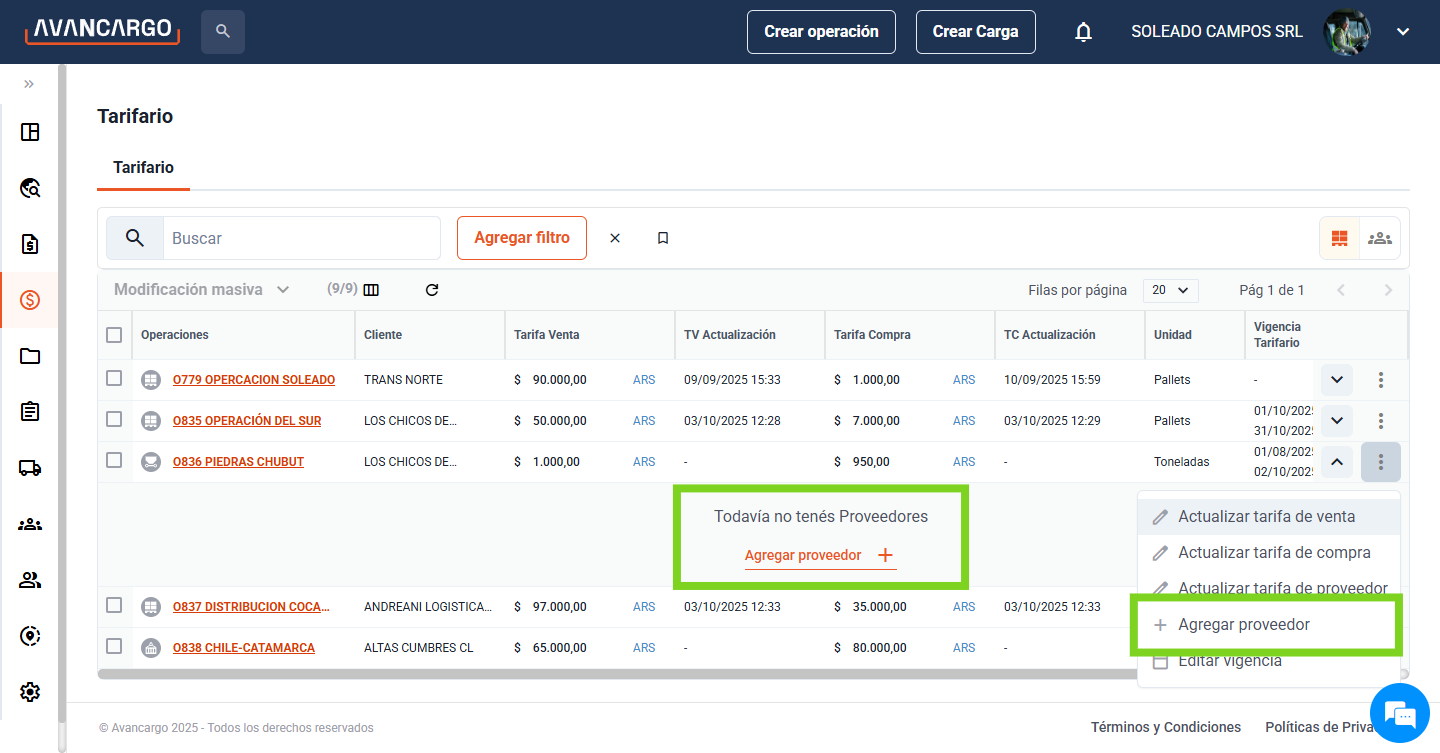Click the Buscar search input field
Image resolution: width=1440 pixels, height=753 pixels.
[x=301, y=238]
